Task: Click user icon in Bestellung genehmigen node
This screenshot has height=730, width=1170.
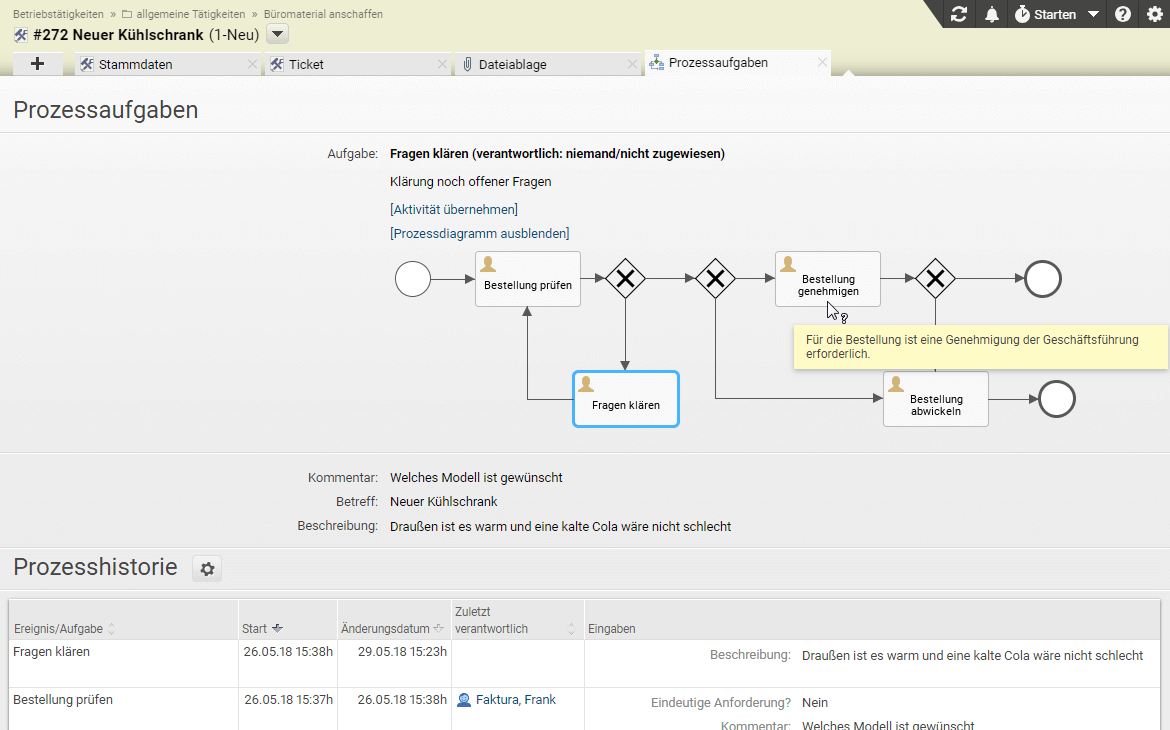Action: tap(788, 264)
